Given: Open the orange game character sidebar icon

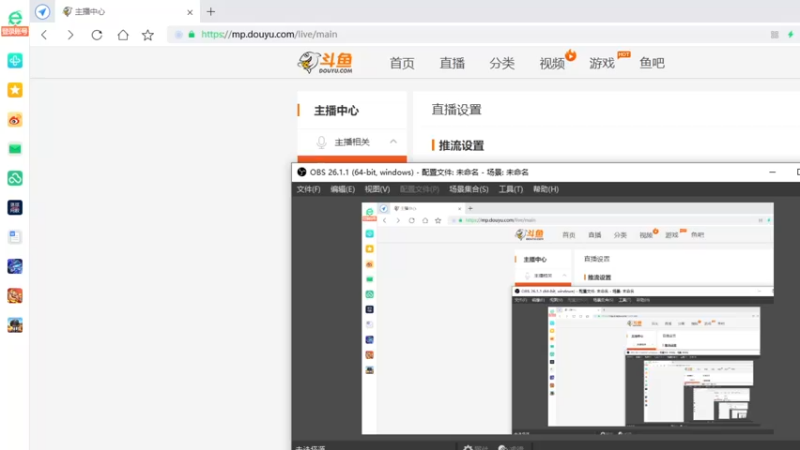Looking at the screenshot, I should coord(15,296).
